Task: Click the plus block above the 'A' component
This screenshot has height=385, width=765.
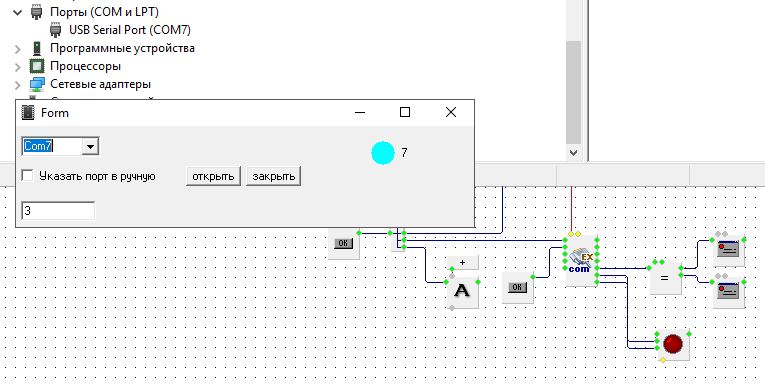Action: pos(463,262)
